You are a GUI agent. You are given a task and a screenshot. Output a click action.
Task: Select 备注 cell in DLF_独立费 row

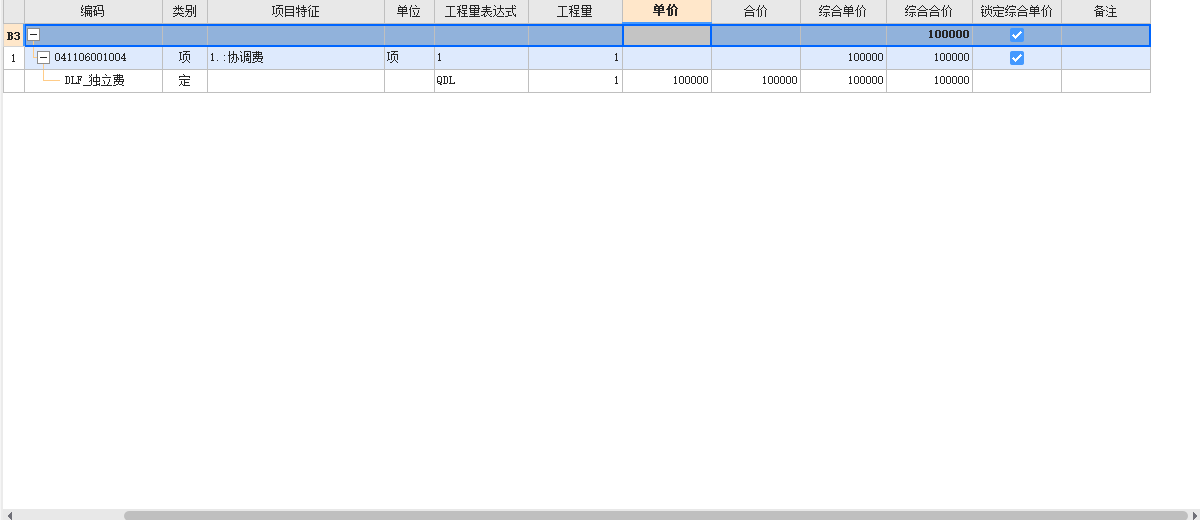[x=1106, y=81]
